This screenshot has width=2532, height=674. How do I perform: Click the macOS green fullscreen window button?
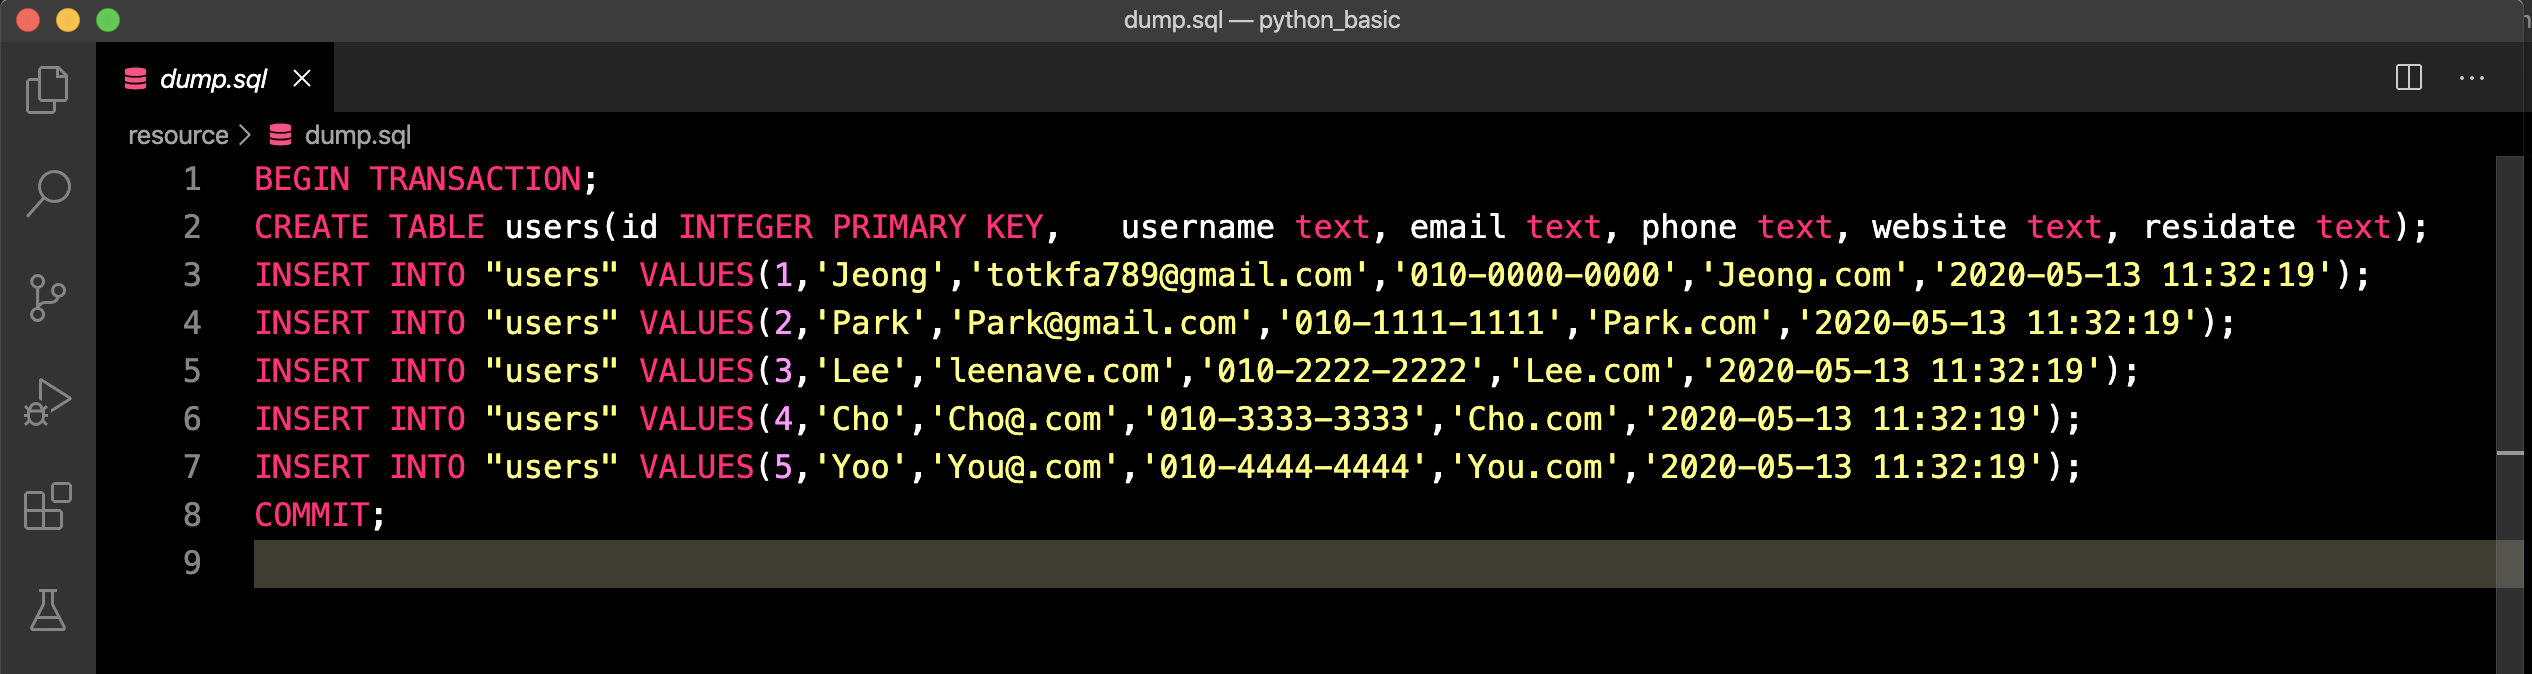click(108, 20)
